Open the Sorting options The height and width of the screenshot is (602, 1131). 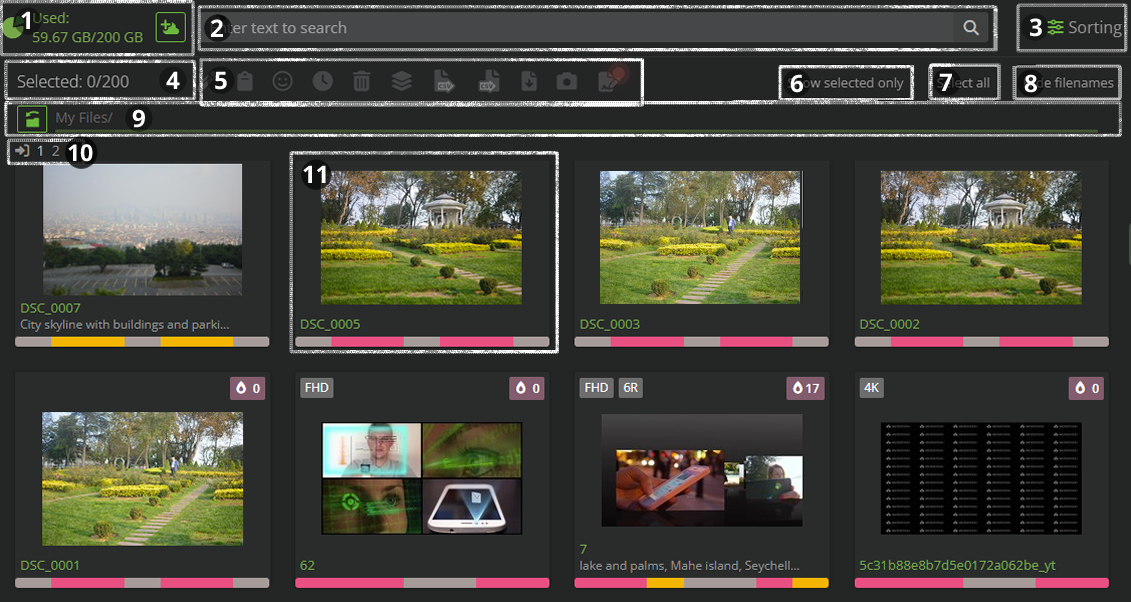coord(1084,28)
